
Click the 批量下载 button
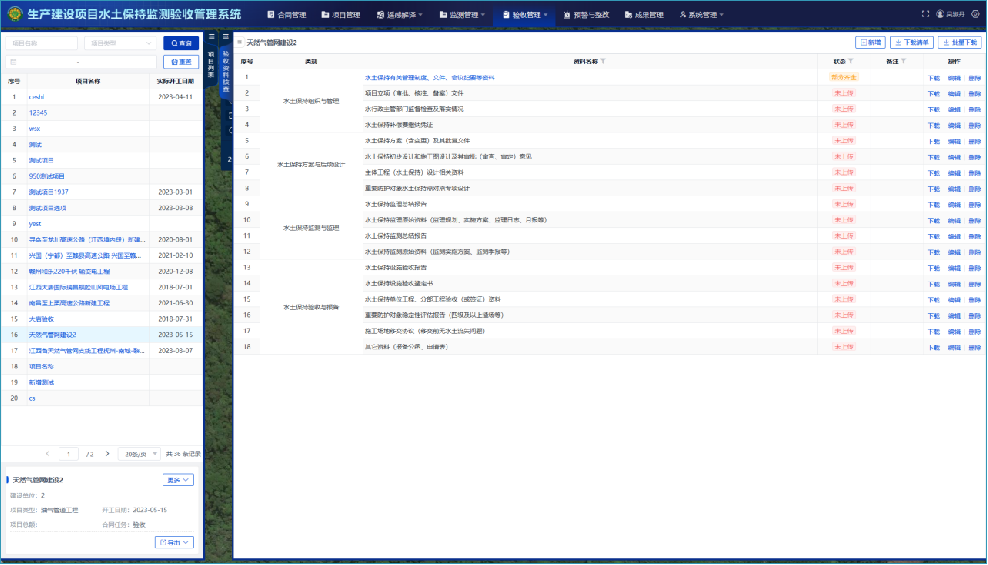959,43
